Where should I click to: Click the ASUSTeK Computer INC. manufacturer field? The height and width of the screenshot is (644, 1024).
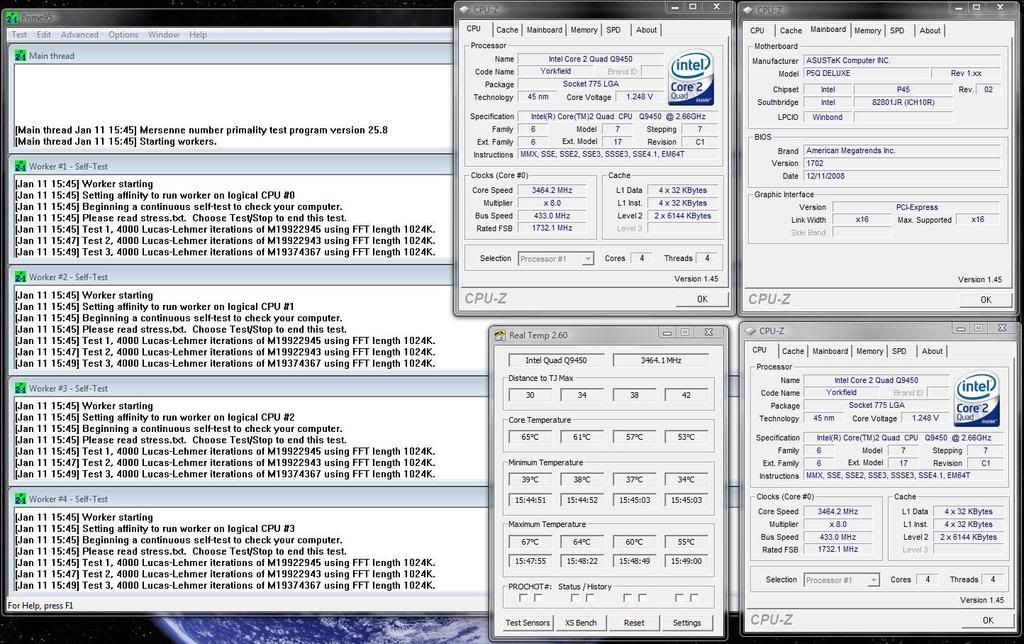[902, 61]
